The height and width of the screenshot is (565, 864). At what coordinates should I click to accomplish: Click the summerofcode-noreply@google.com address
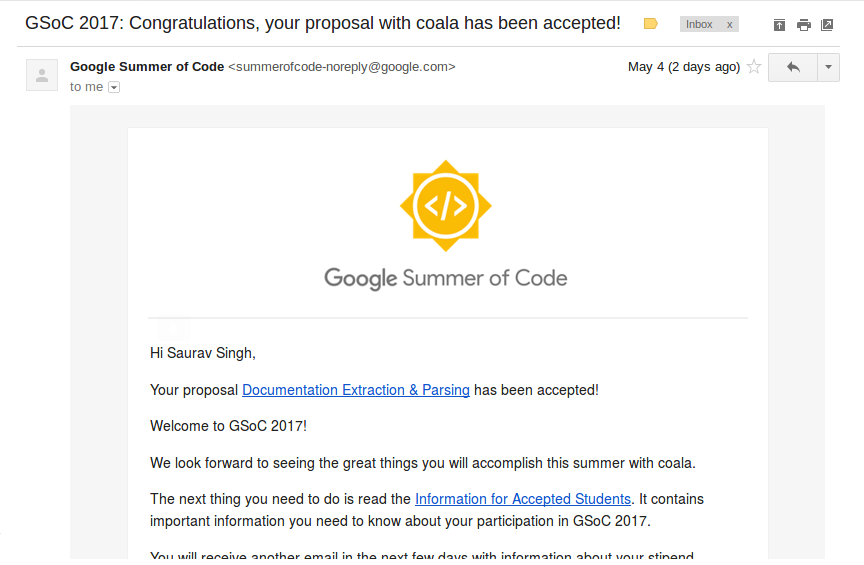342,67
